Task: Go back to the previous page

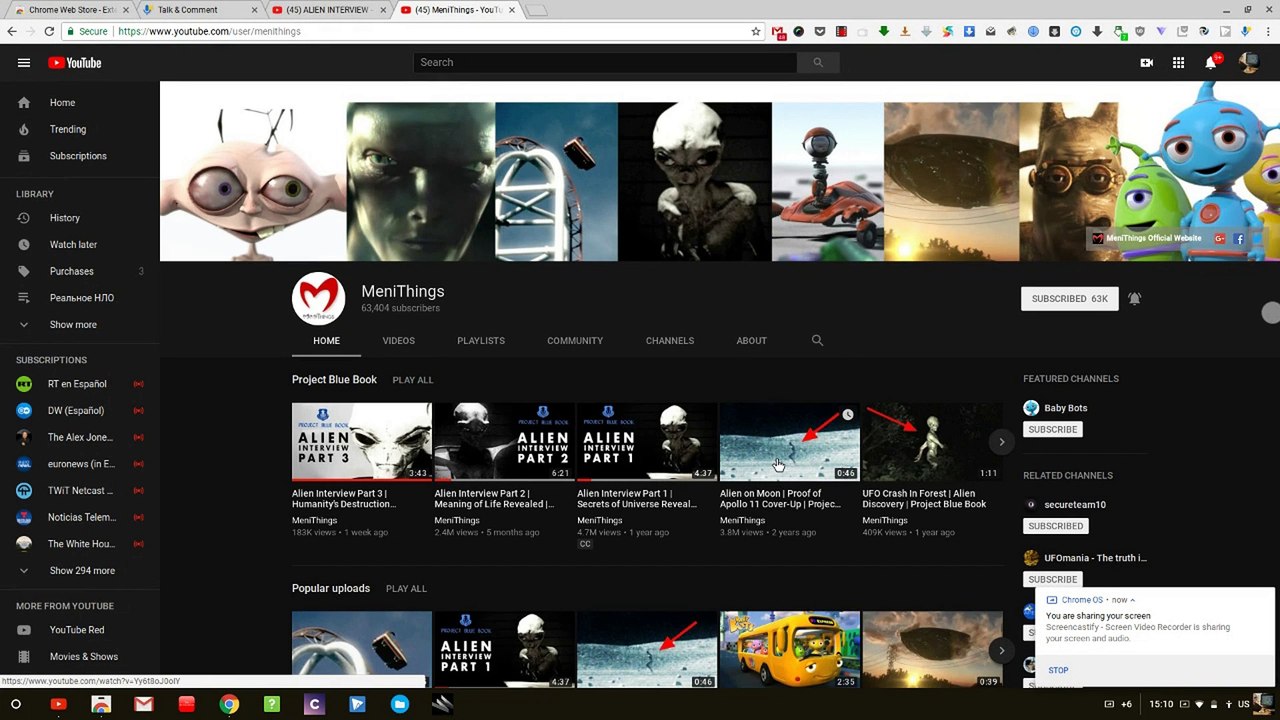Action: 12,32
